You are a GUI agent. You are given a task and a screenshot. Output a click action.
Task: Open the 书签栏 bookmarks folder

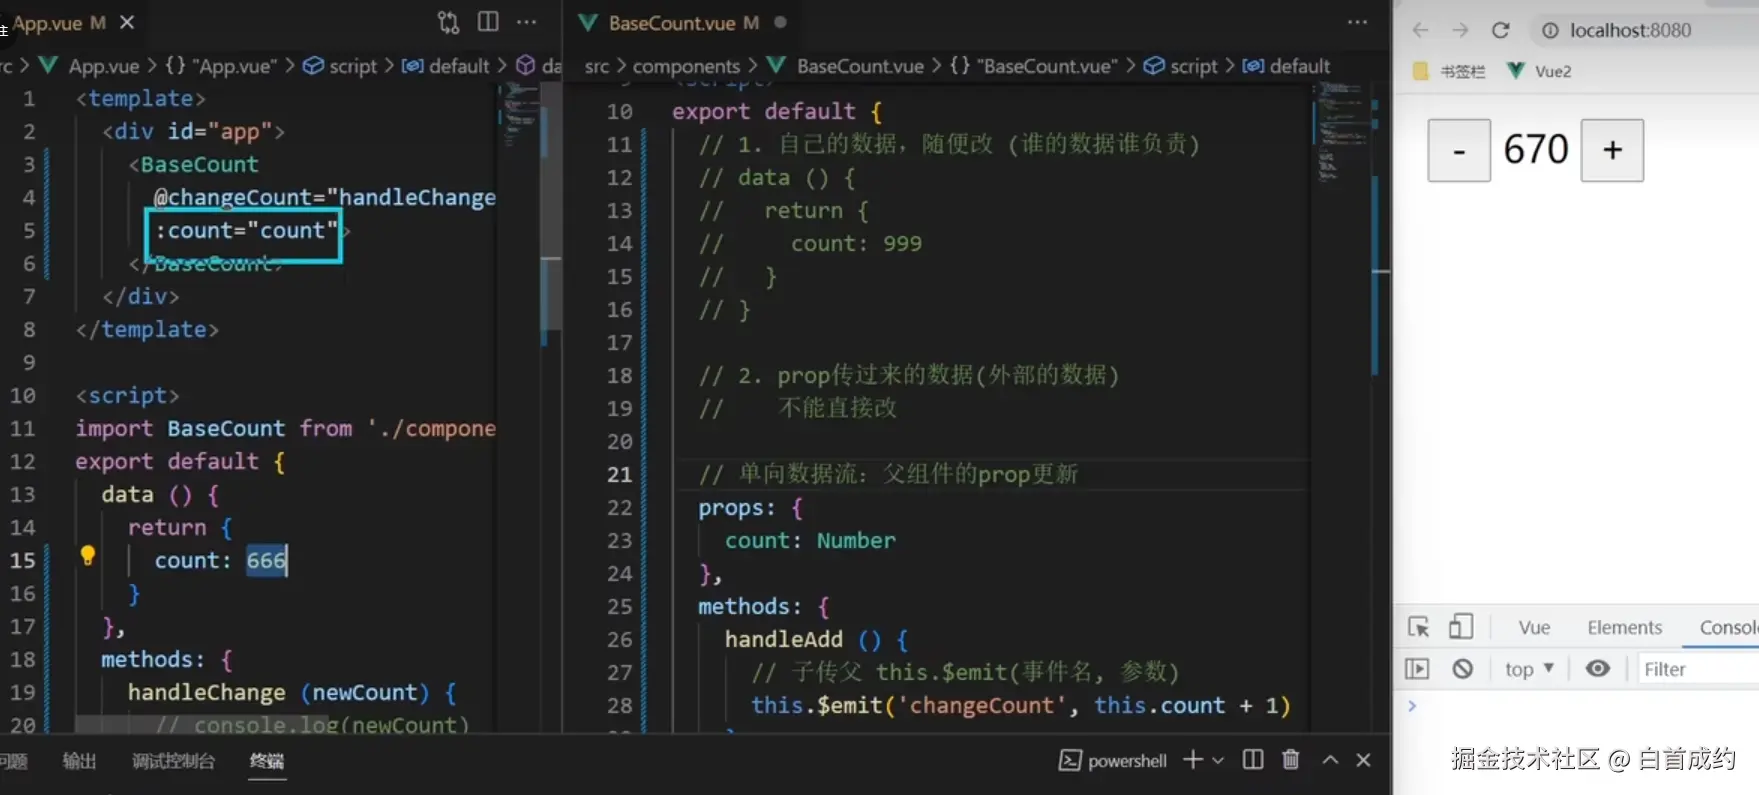point(1449,71)
